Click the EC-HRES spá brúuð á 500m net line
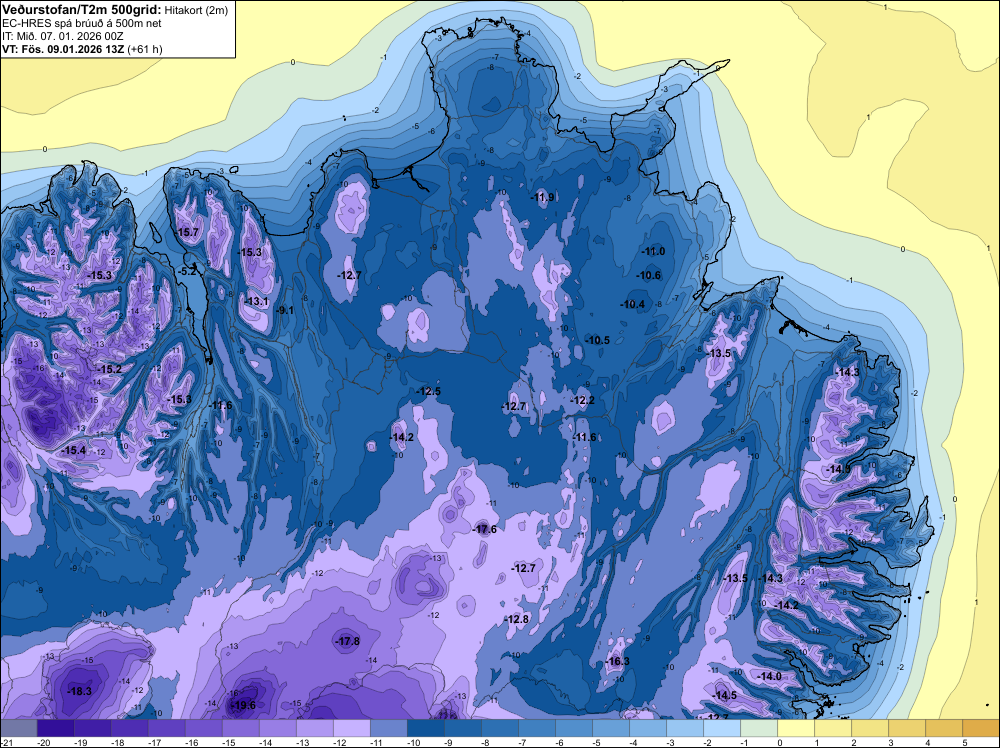 [82, 24]
